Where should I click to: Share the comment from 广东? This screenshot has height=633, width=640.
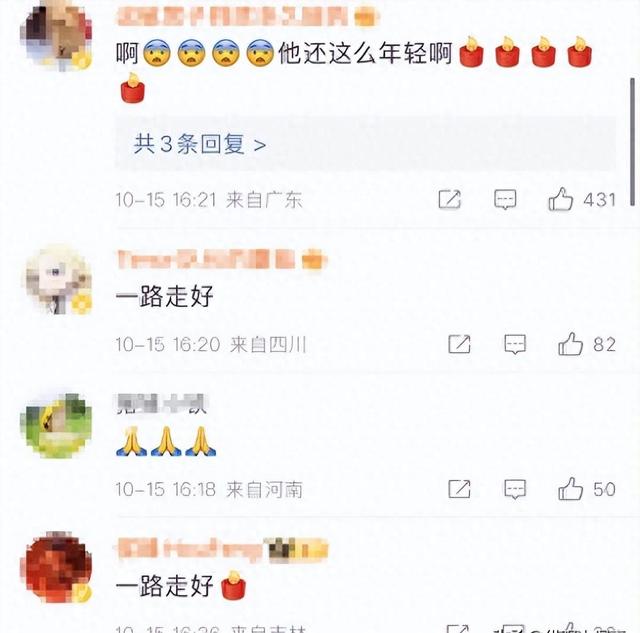tap(450, 200)
